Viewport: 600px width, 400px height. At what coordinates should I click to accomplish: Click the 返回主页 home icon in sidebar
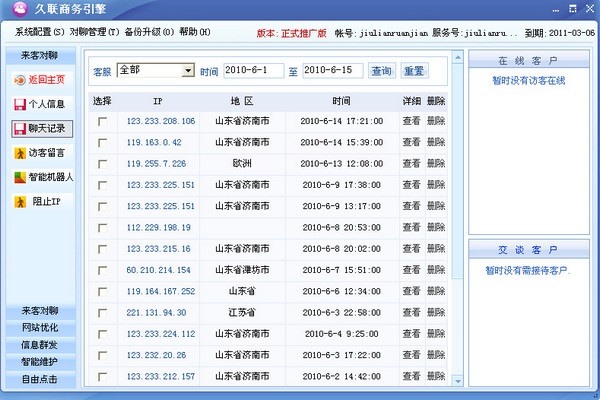click(19, 78)
